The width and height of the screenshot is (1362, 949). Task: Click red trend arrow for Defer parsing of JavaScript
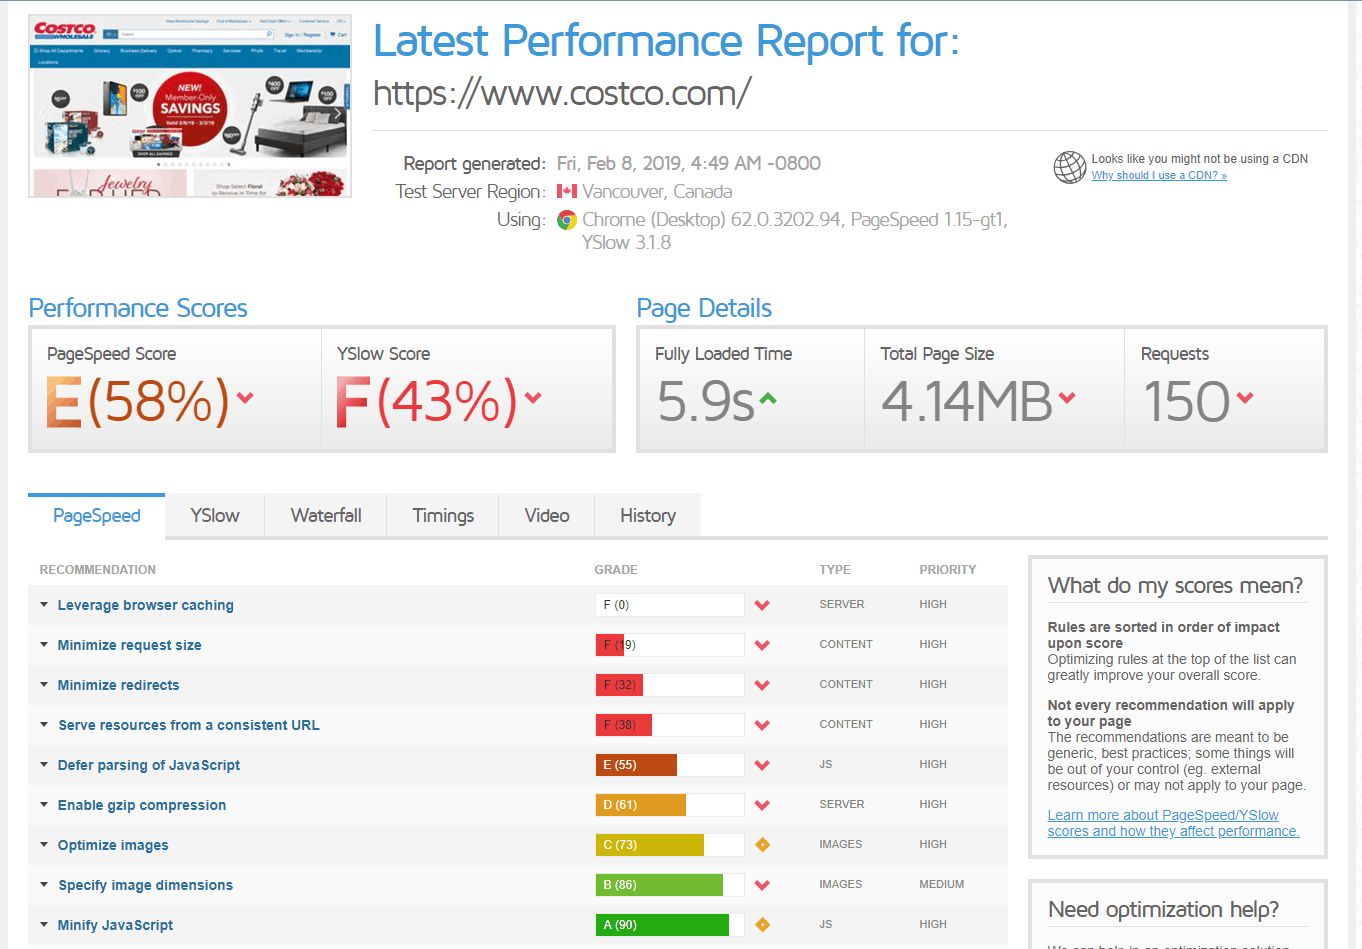762,765
